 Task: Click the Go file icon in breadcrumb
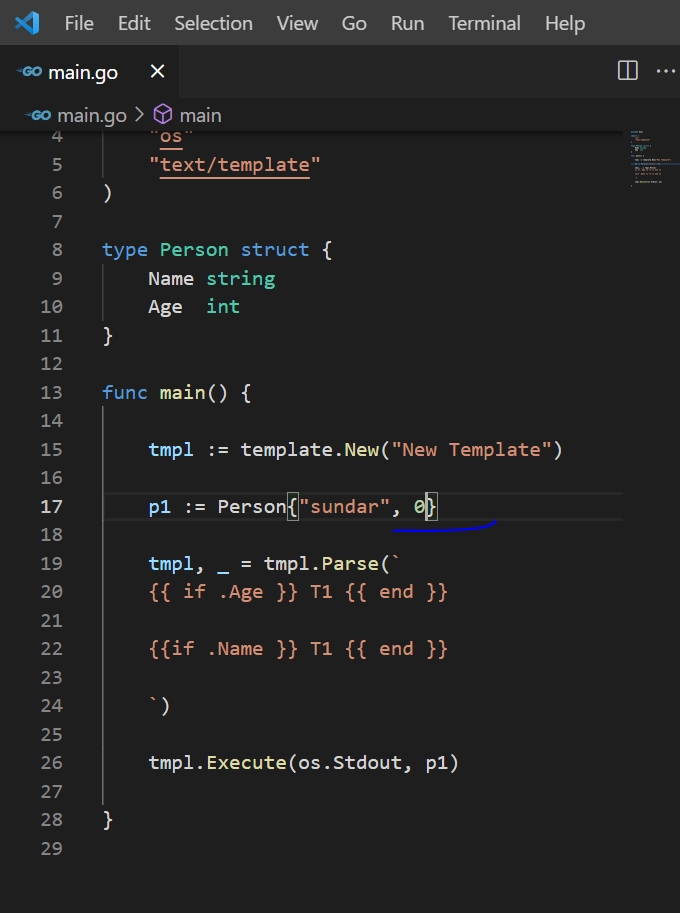click(x=38, y=115)
